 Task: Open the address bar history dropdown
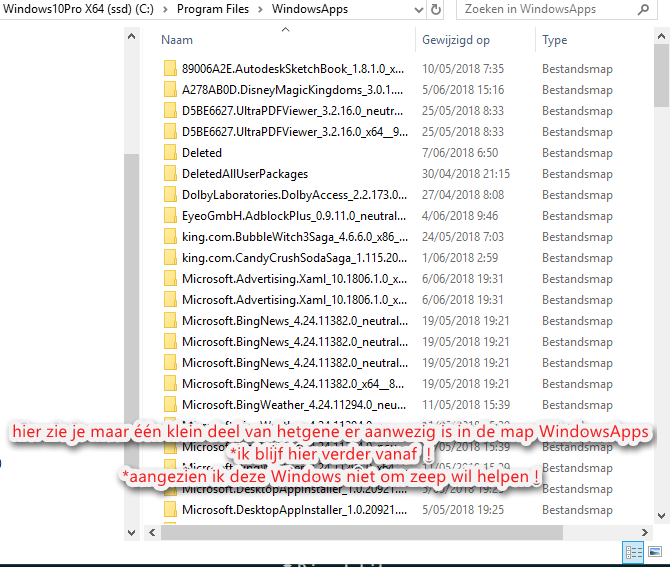coord(419,9)
